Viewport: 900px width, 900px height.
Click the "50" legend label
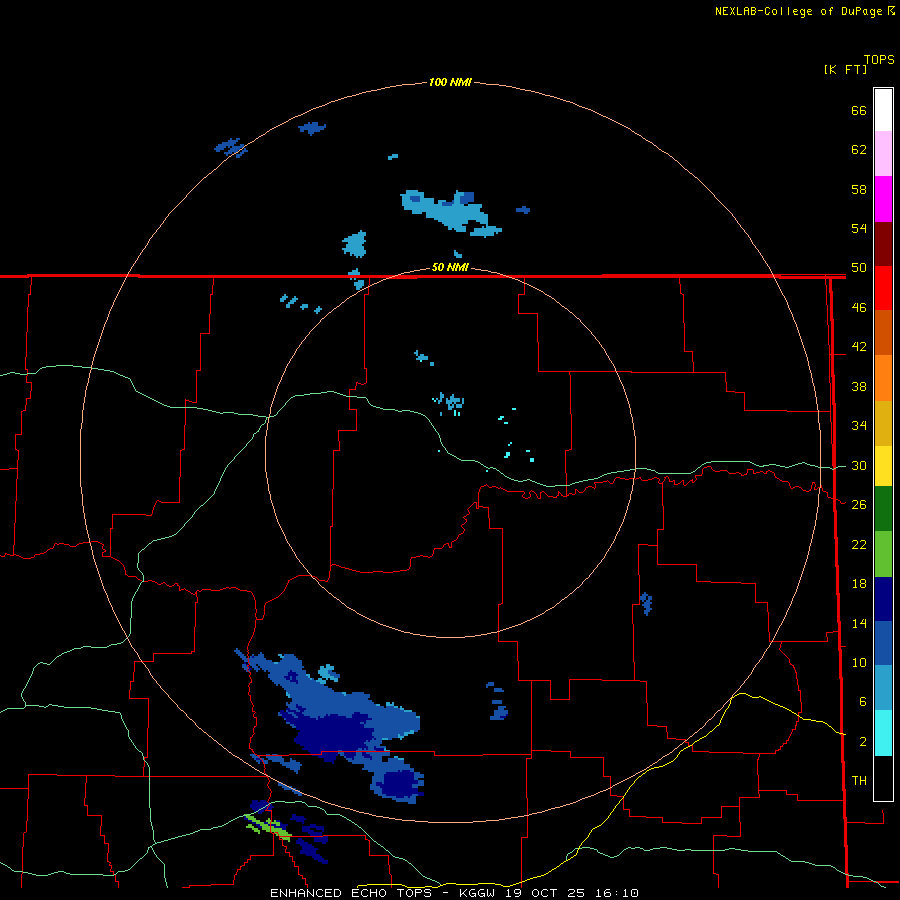[x=859, y=268]
